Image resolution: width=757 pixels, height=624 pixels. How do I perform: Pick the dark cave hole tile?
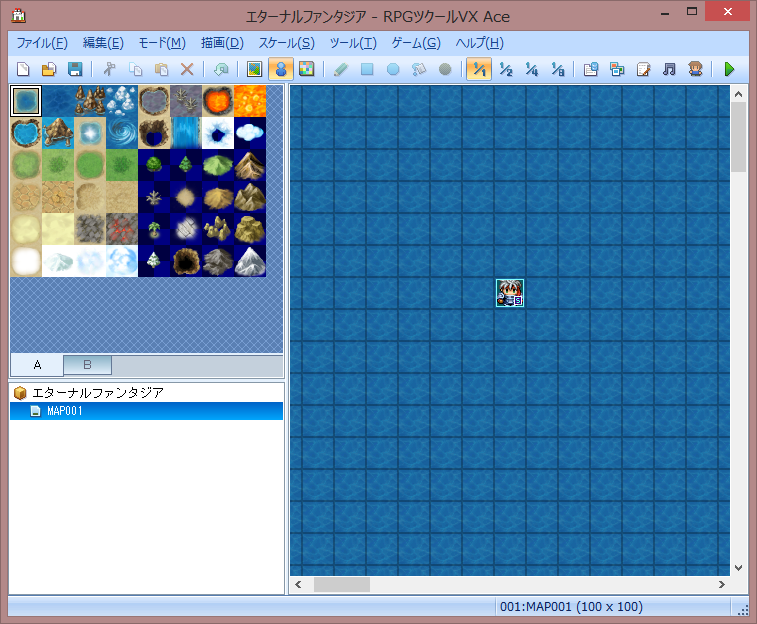coord(186,261)
